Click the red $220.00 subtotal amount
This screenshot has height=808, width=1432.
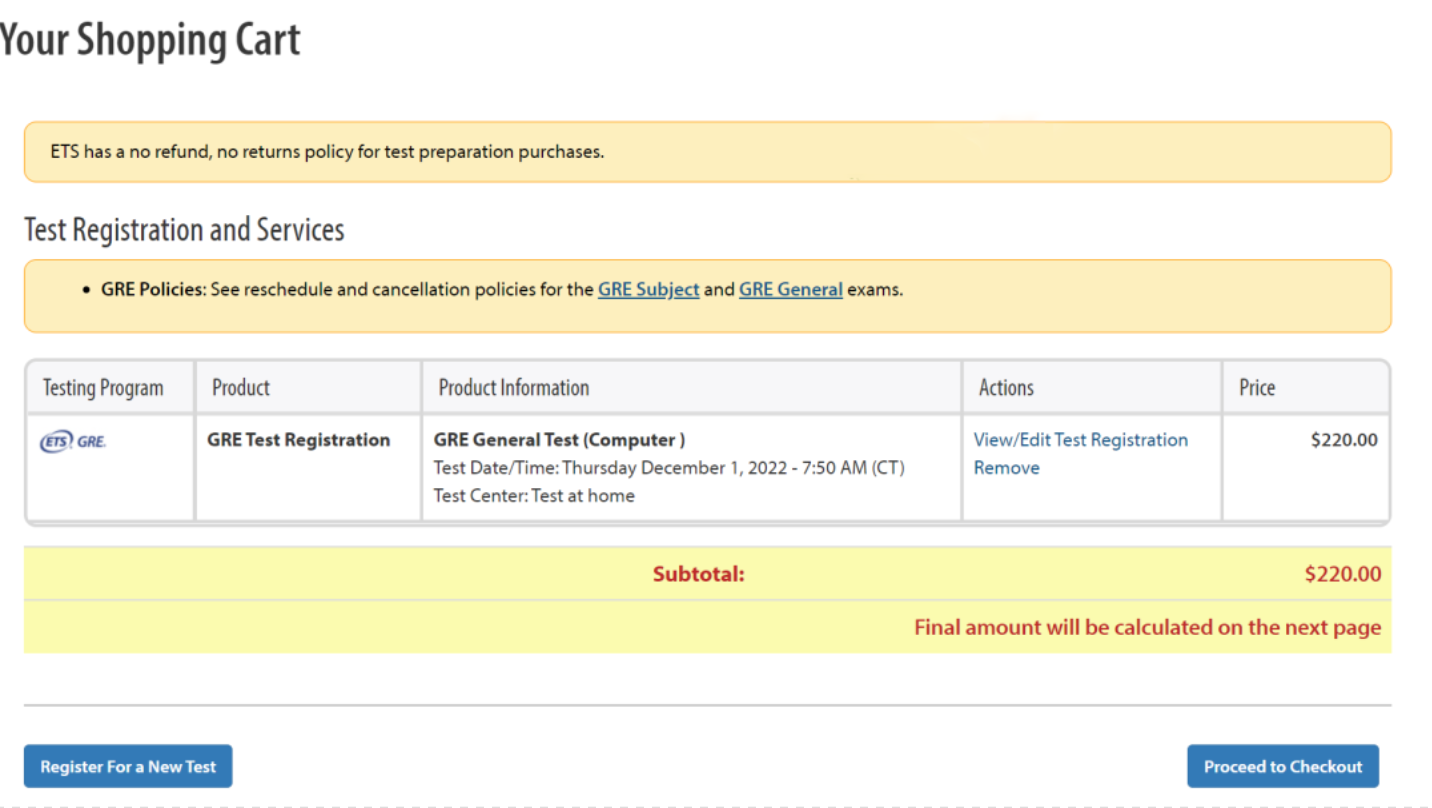coord(1343,574)
